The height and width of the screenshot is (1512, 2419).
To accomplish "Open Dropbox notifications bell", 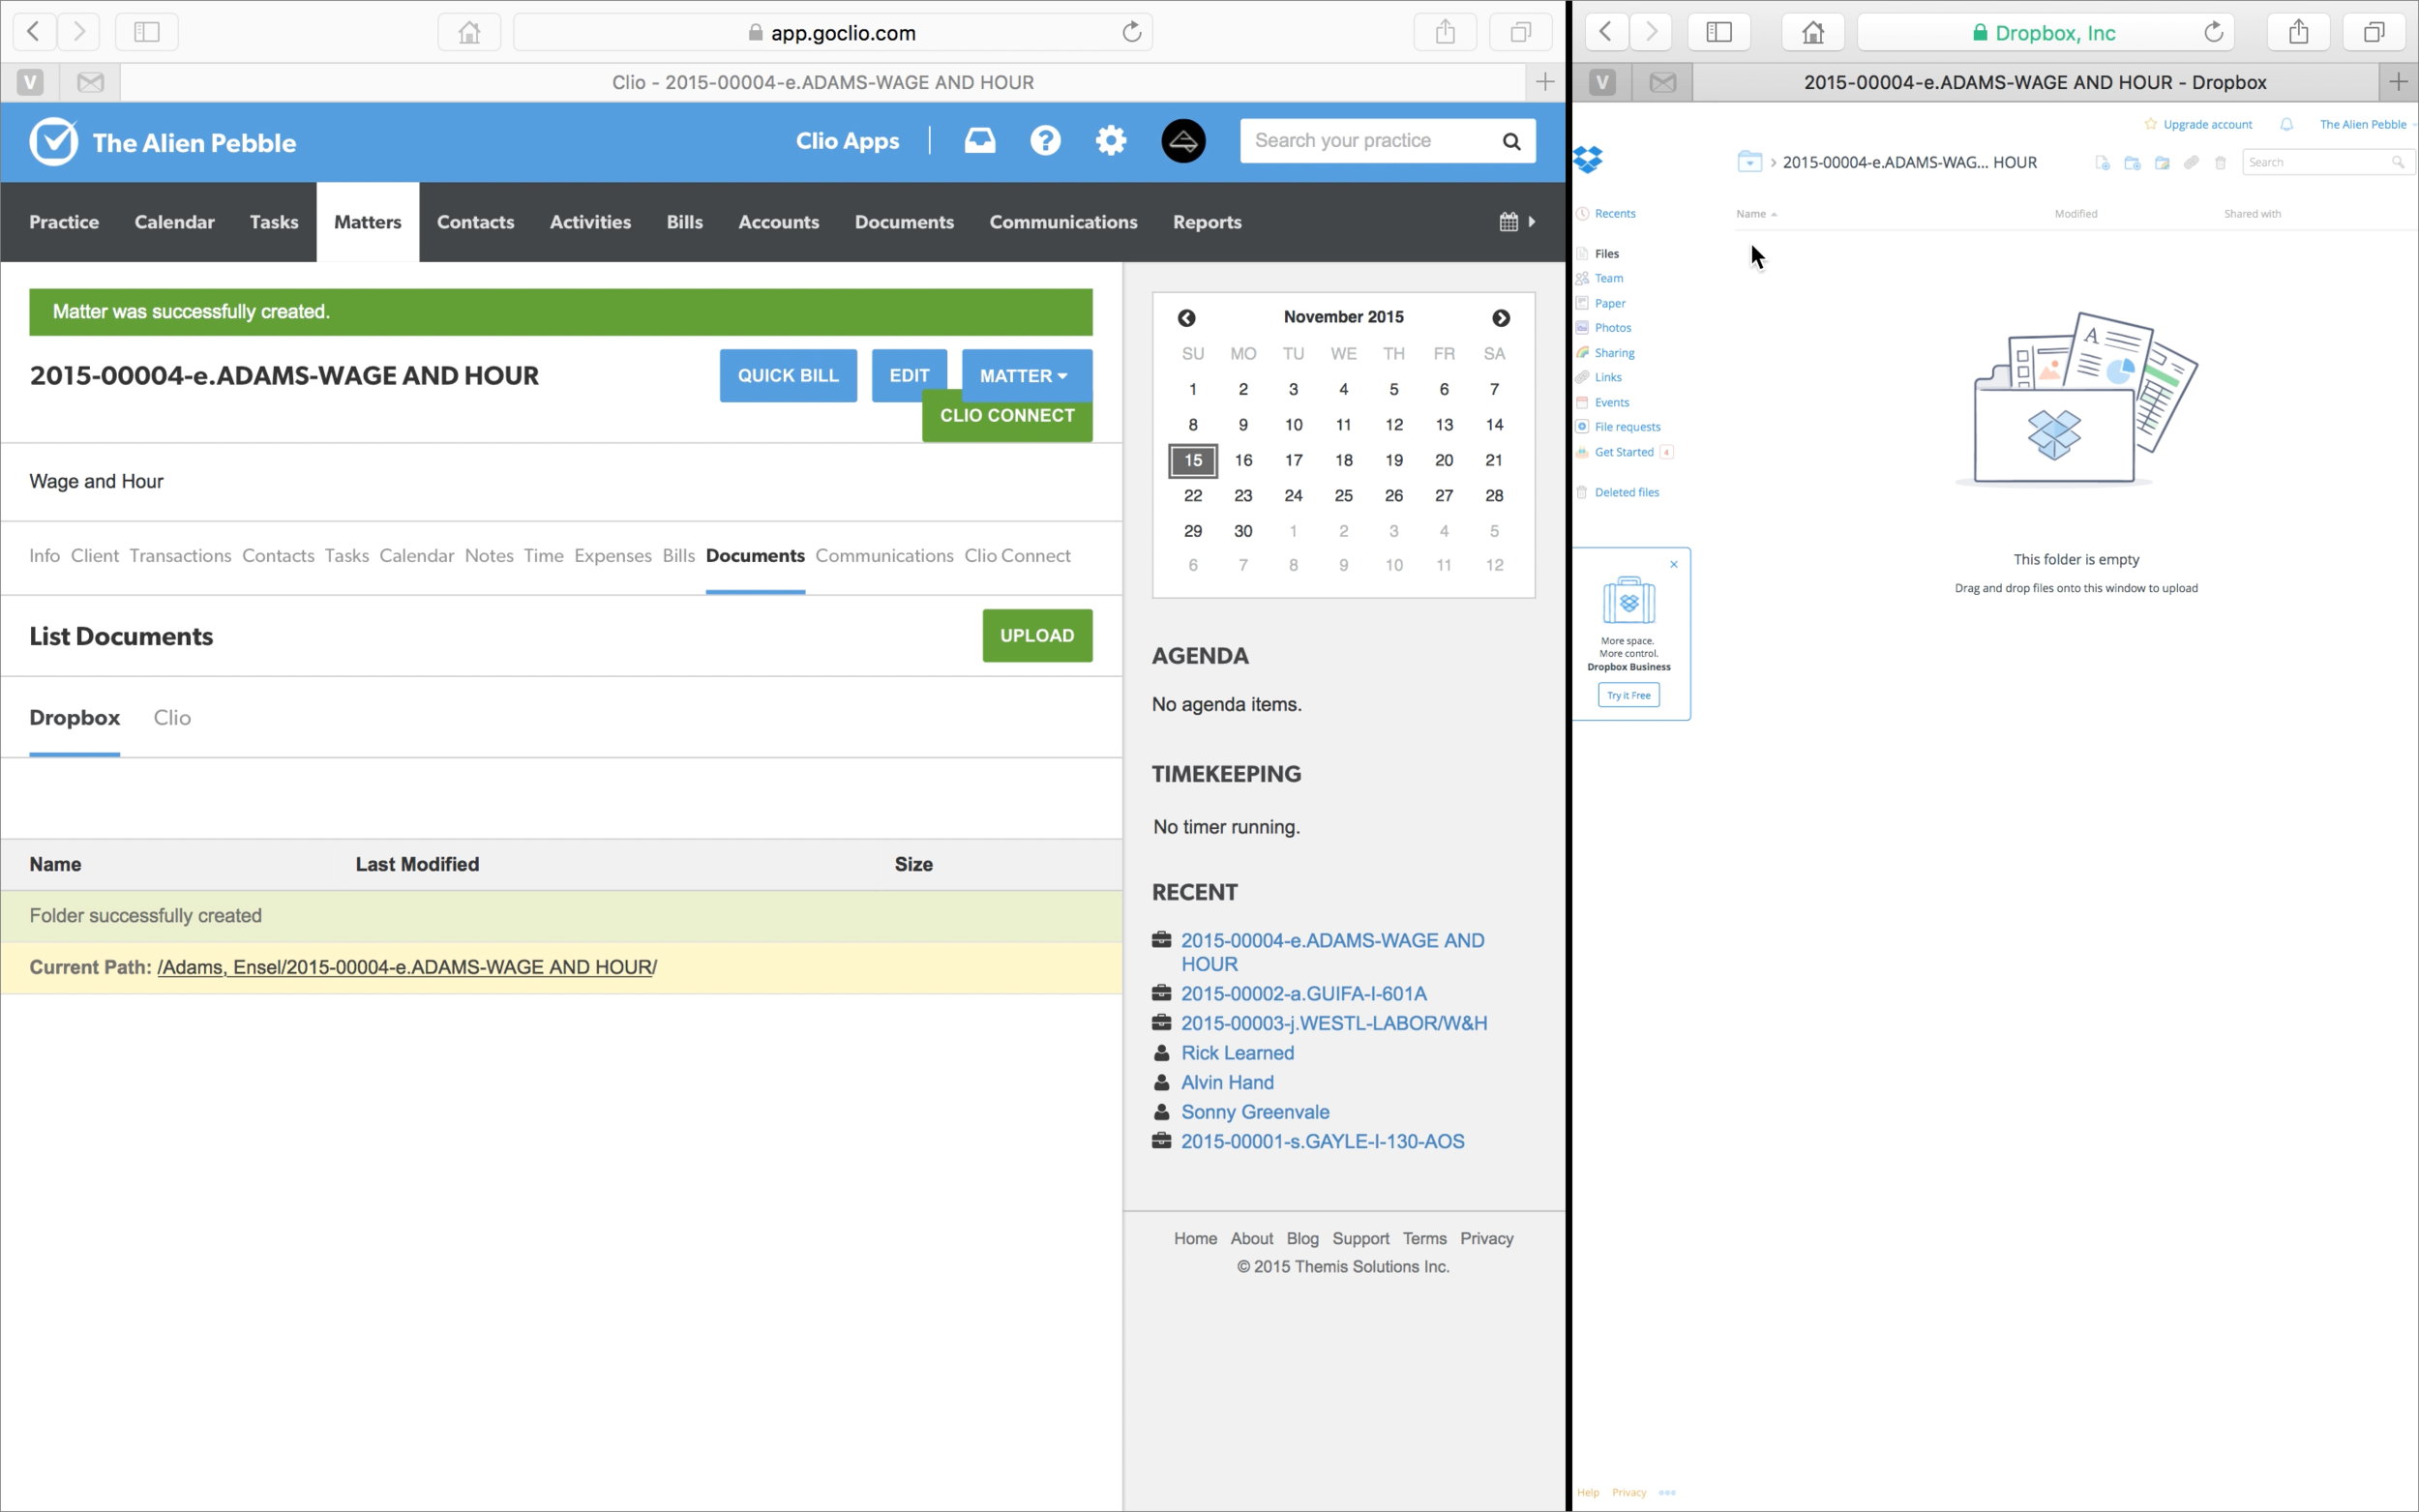I will [x=2286, y=124].
